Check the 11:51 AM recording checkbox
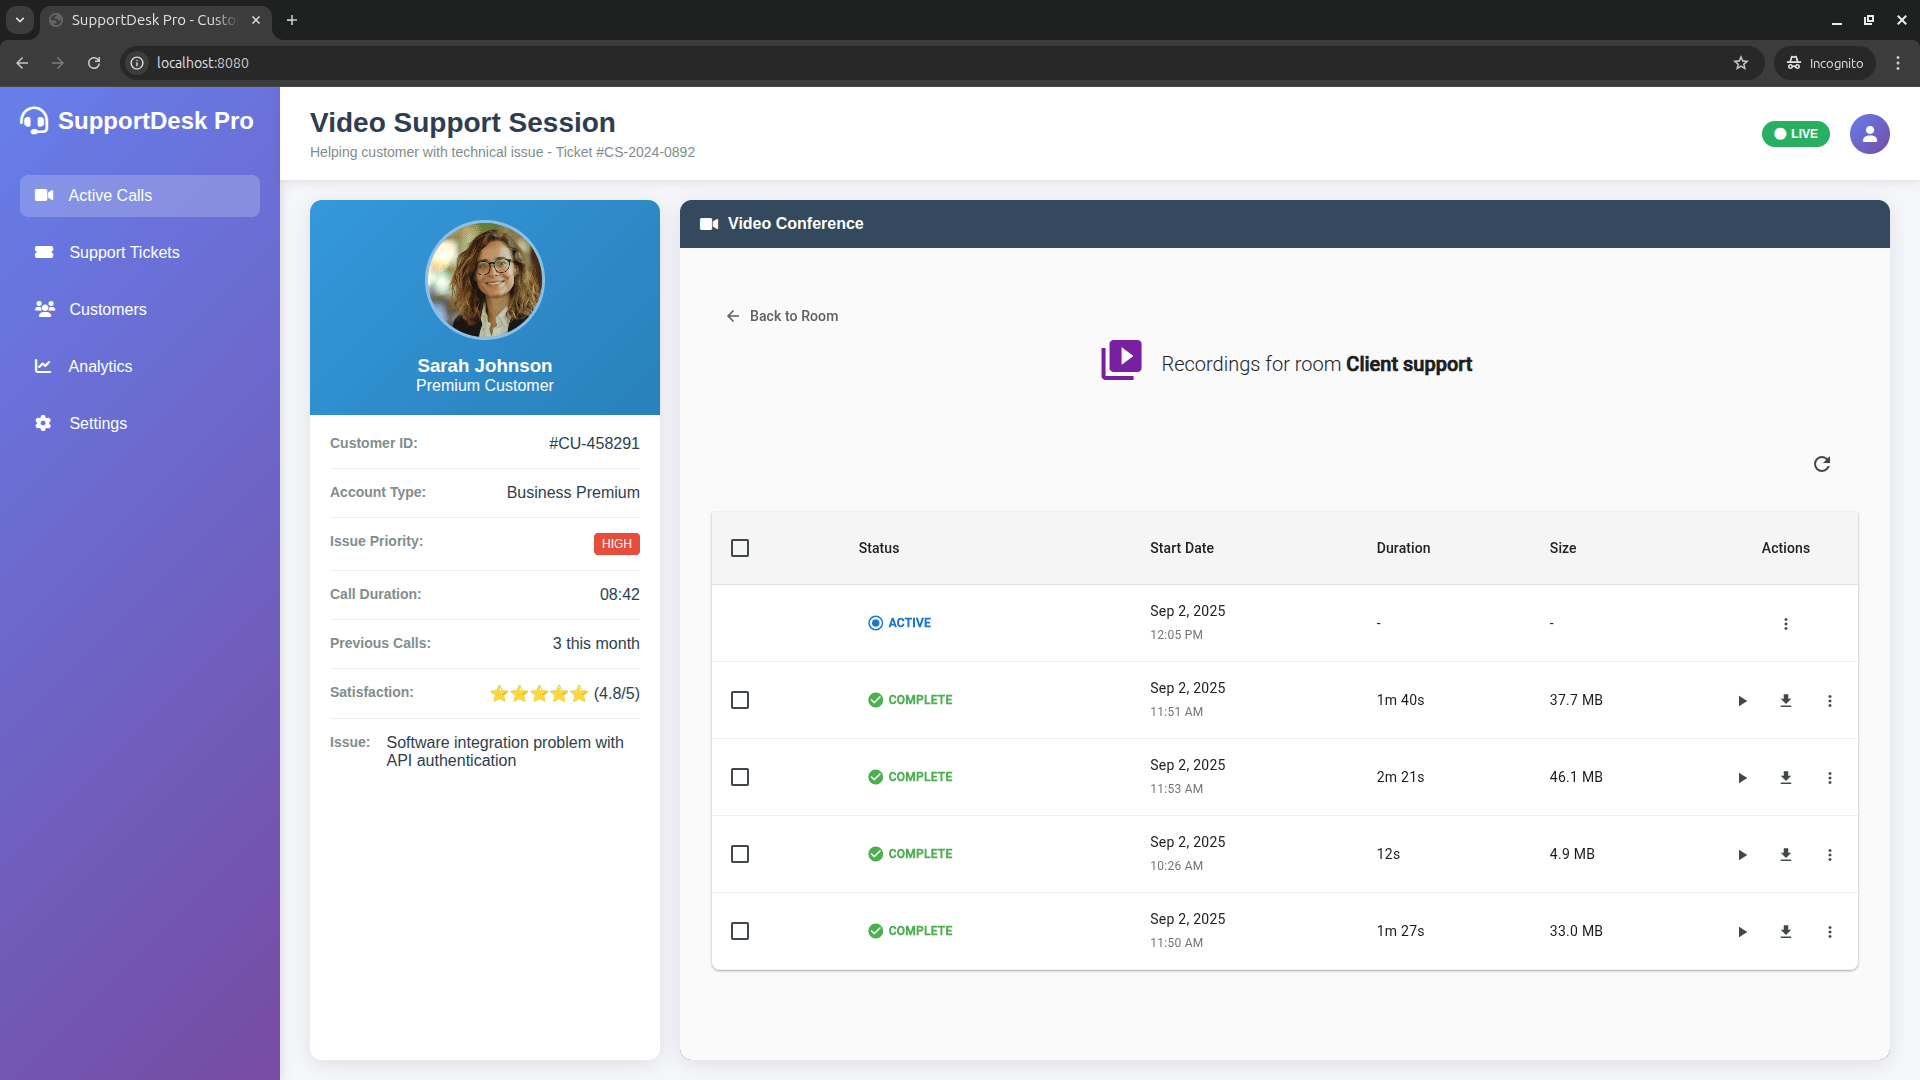Image resolution: width=1920 pixels, height=1080 pixels. click(740, 700)
